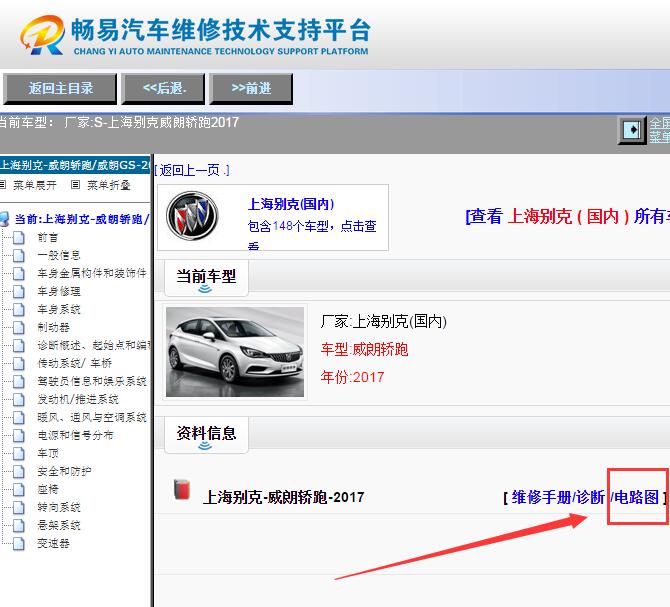Click page icon next to 传动系统/车桥
The height and width of the screenshot is (607, 670).
pos(18,364)
